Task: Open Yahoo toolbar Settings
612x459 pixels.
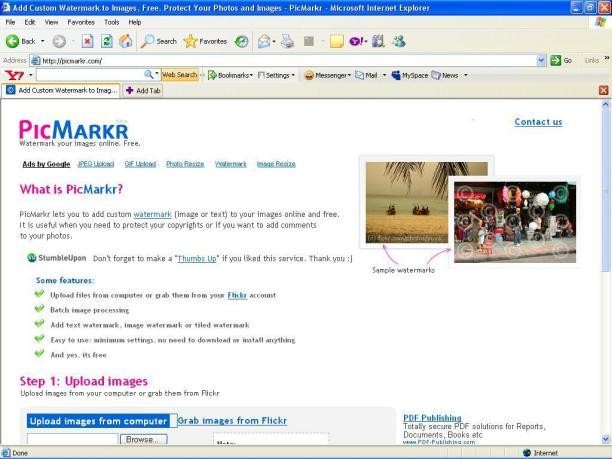Action: pyautogui.click(x=276, y=75)
